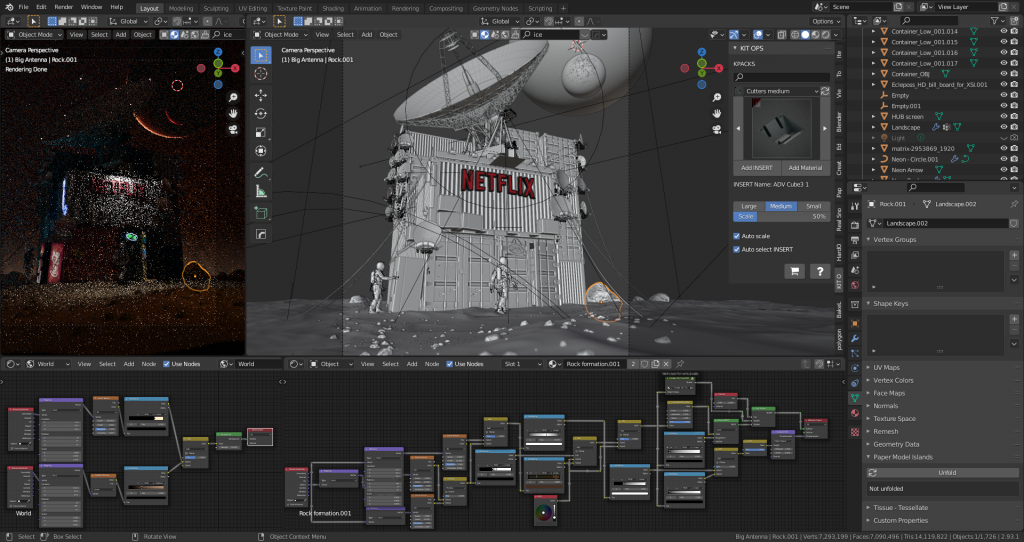Viewport: 1024px width, 542px height.
Task: Open the Render properties tab icon
Action: point(855,225)
